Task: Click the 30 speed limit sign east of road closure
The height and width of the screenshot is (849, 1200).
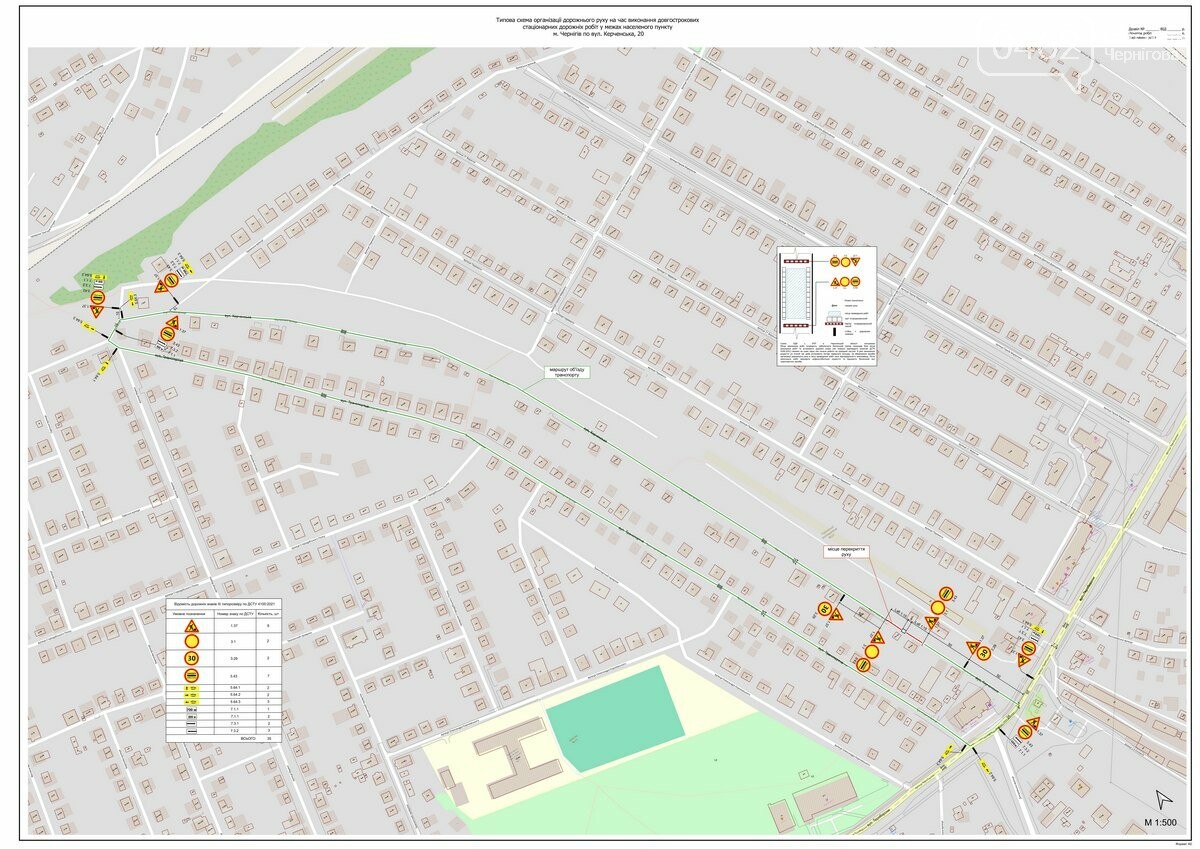Action: click(984, 654)
